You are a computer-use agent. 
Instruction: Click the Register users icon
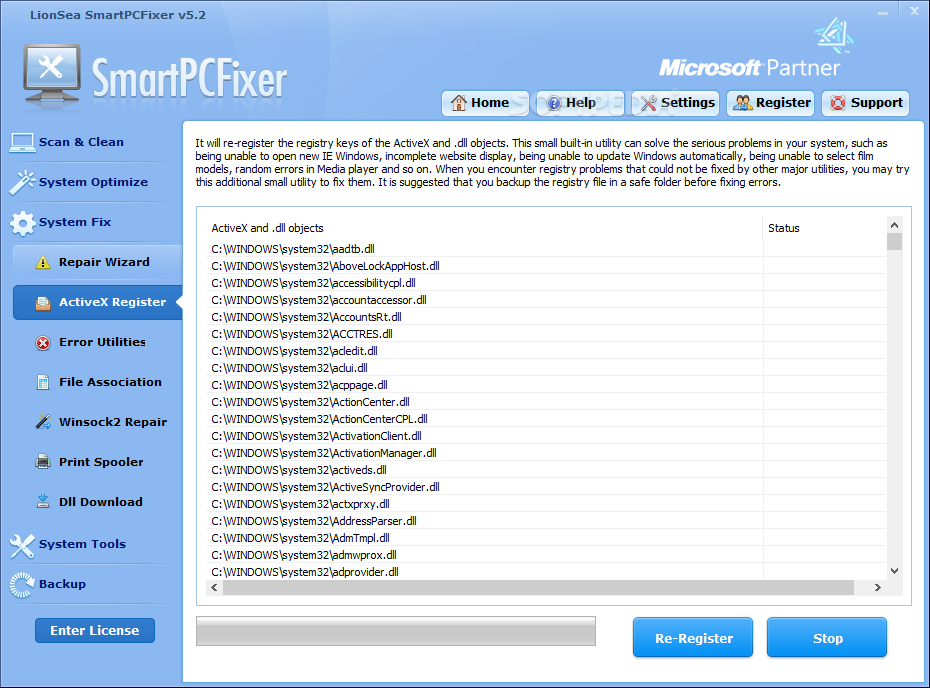[743, 103]
